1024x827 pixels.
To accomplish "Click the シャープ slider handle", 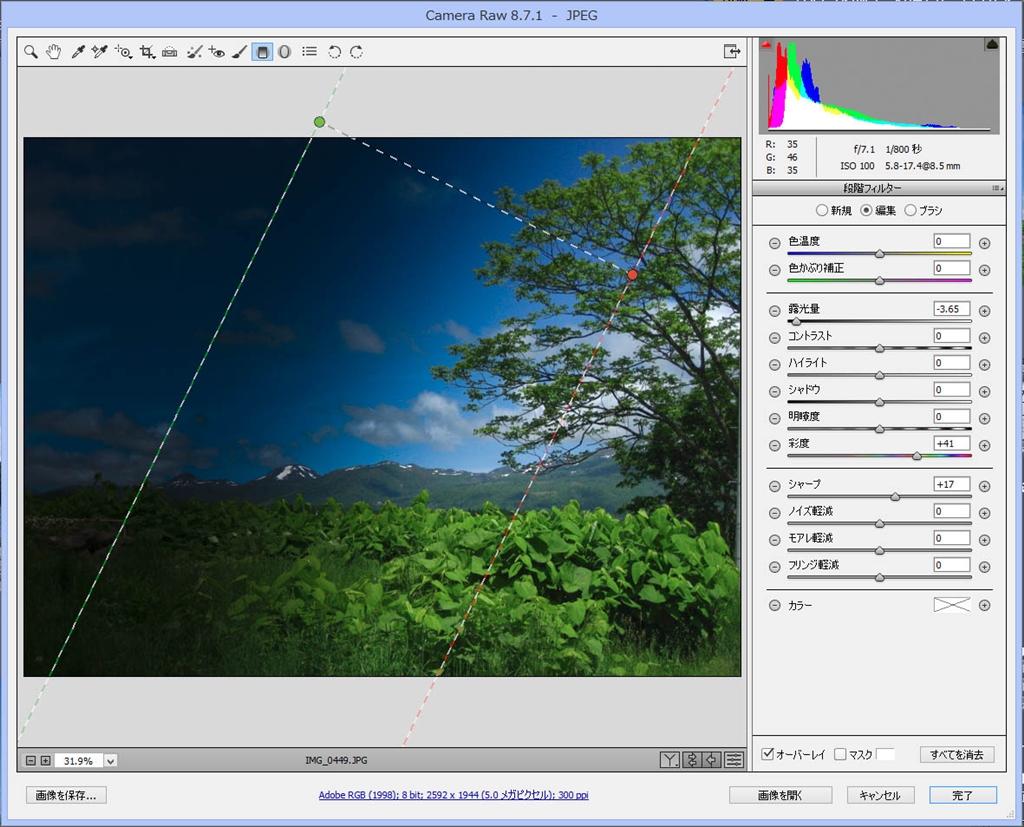I will [895, 496].
